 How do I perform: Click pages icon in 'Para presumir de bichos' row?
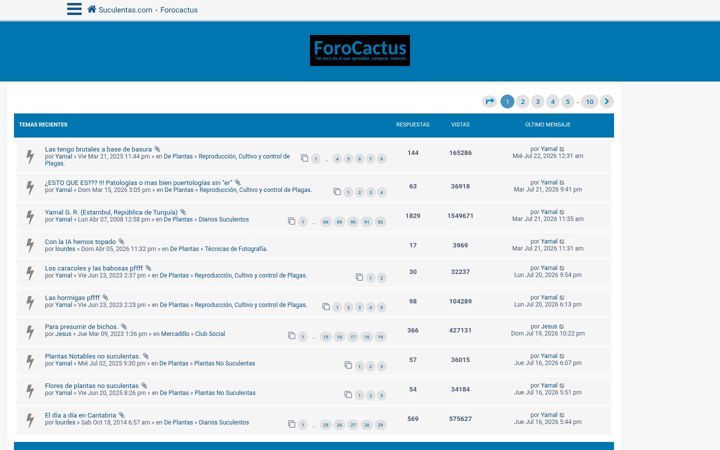click(x=292, y=336)
